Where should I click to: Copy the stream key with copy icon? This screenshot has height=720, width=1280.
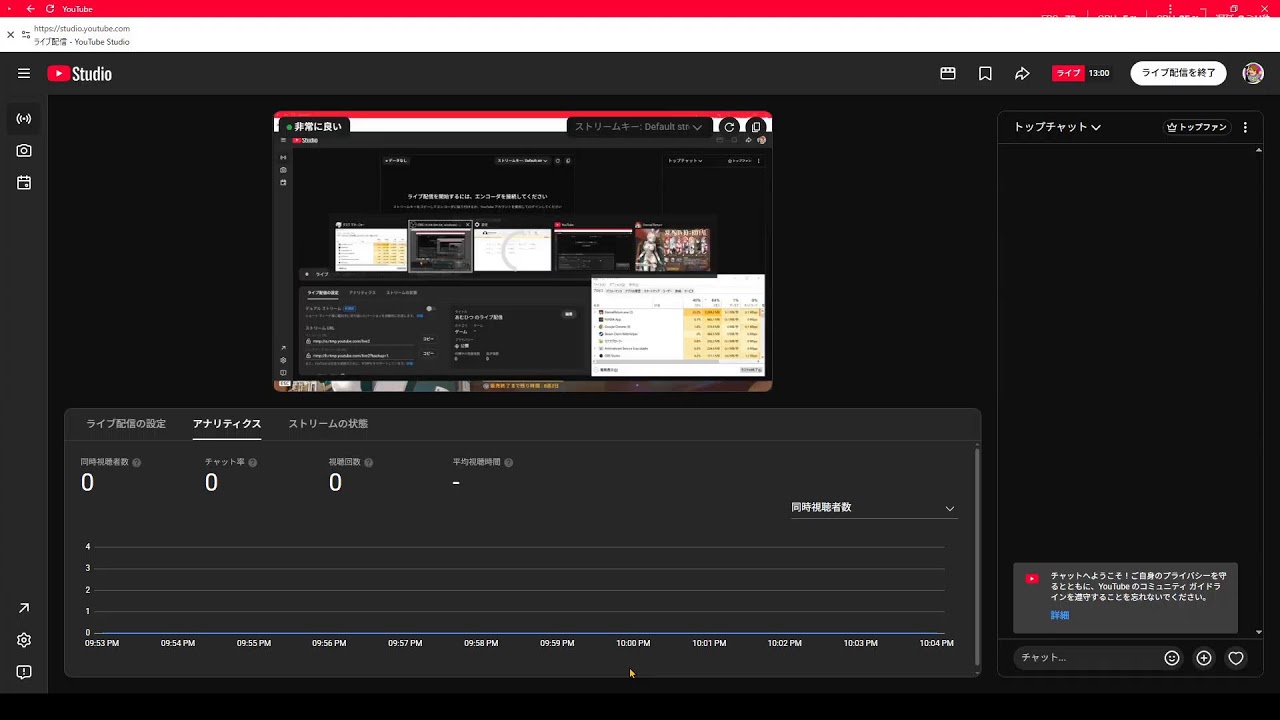(x=756, y=127)
